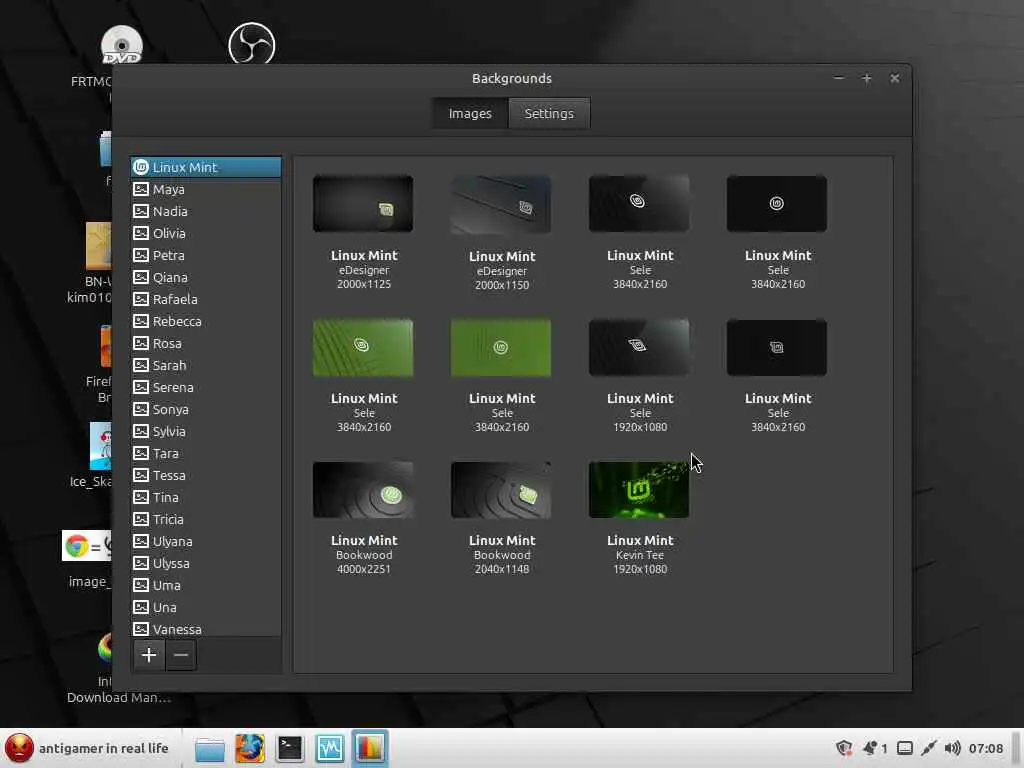Image resolution: width=1024 pixels, height=768 pixels.
Task: Open the system monitor panel icon
Action: 330,748
